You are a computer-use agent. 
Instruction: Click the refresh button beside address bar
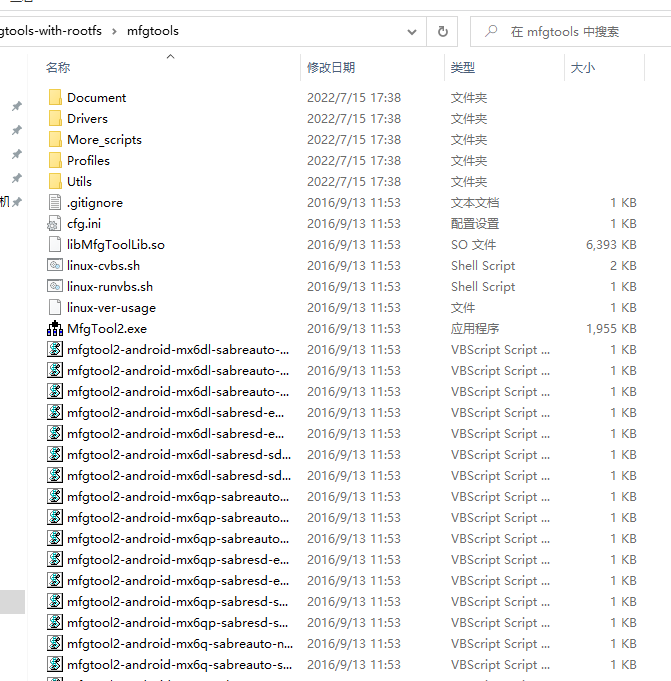click(442, 31)
